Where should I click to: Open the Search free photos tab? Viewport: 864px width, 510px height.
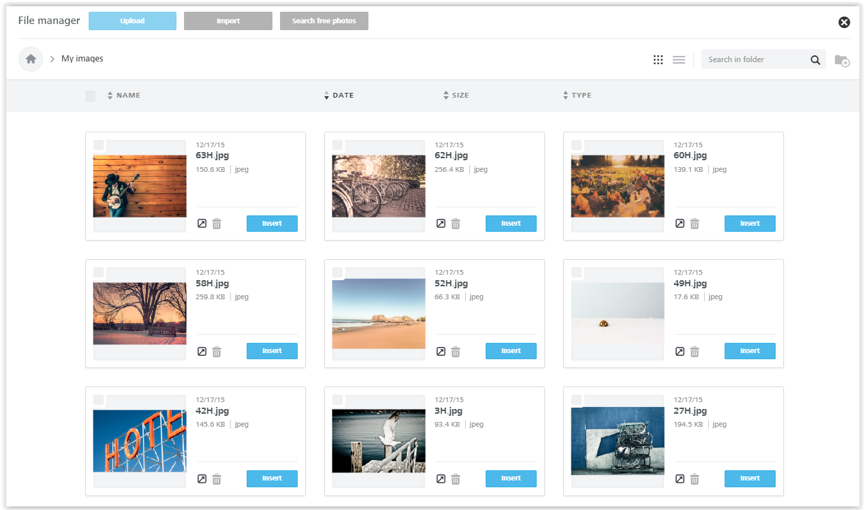click(x=324, y=21)
